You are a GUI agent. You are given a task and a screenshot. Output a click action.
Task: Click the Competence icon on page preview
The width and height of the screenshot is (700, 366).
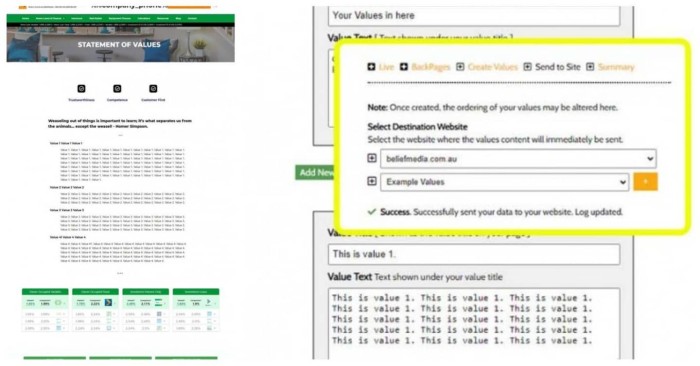point(117,88)
